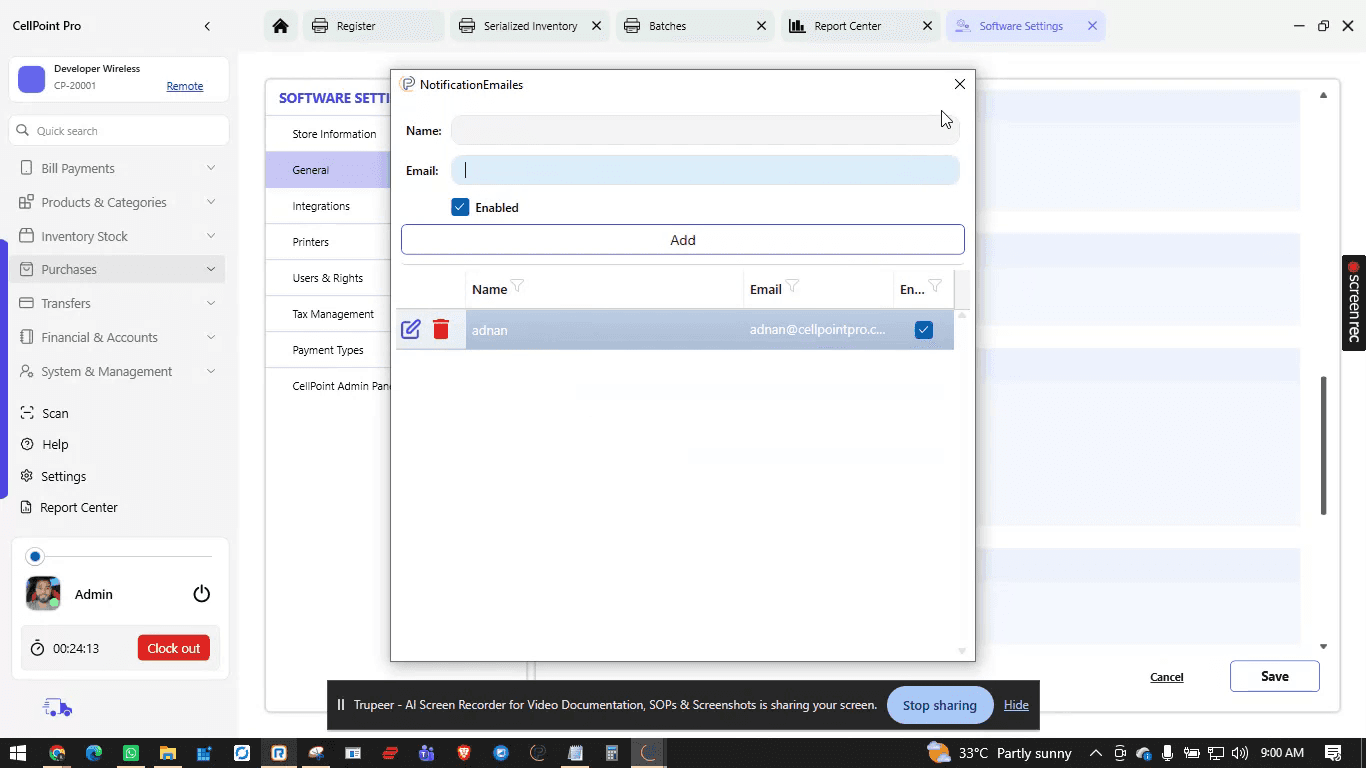Filter the Name column

click(x=517, y=287)
